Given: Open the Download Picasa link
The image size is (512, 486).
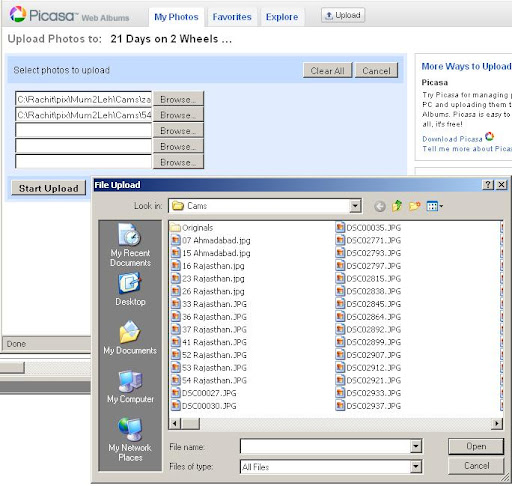Looking at the screenshot, I should click(452, 139).
